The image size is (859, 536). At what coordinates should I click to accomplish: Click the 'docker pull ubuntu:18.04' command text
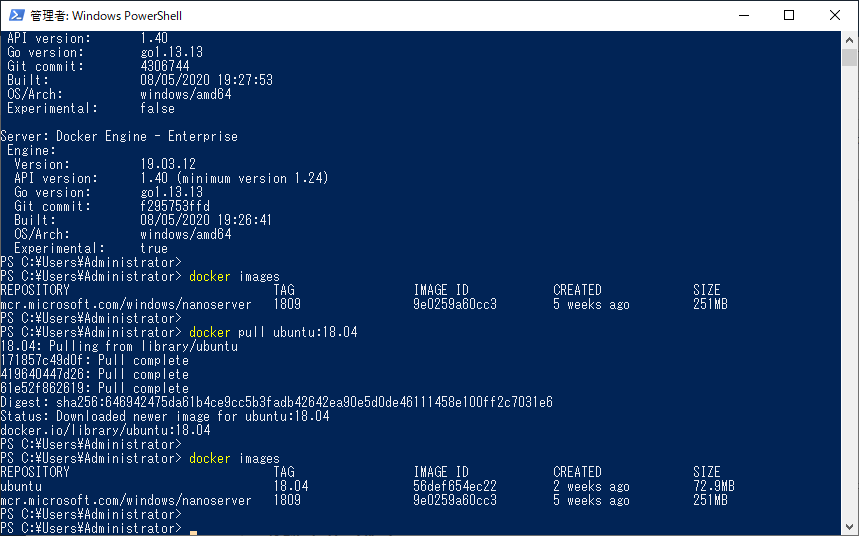click(273, 332)
